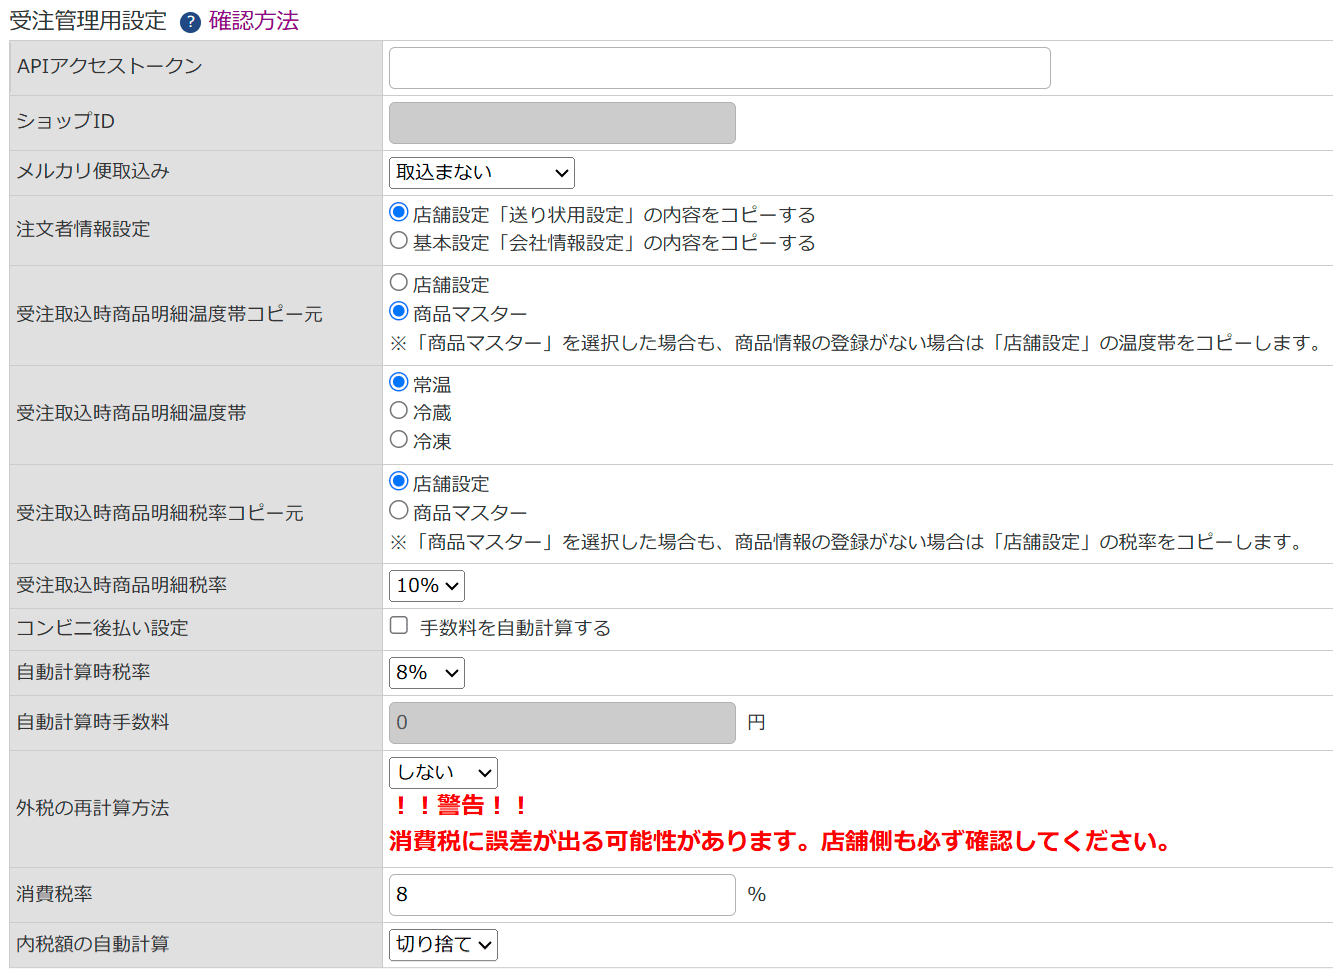Open the 外税の再計算方法 dropdown
Image resolution: width=1333 pixels, height=979 pixels.
(x=443, y=772)
